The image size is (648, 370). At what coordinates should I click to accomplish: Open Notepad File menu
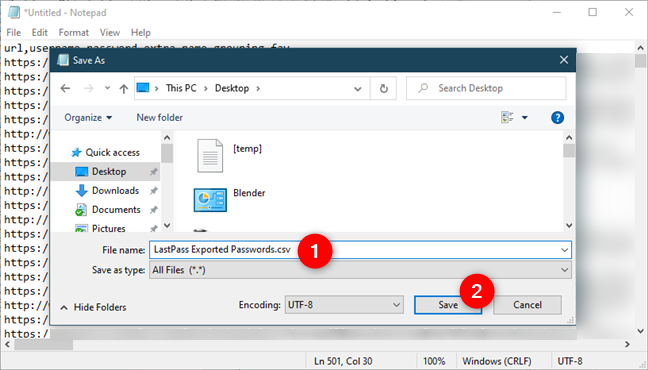pos(14,32)
